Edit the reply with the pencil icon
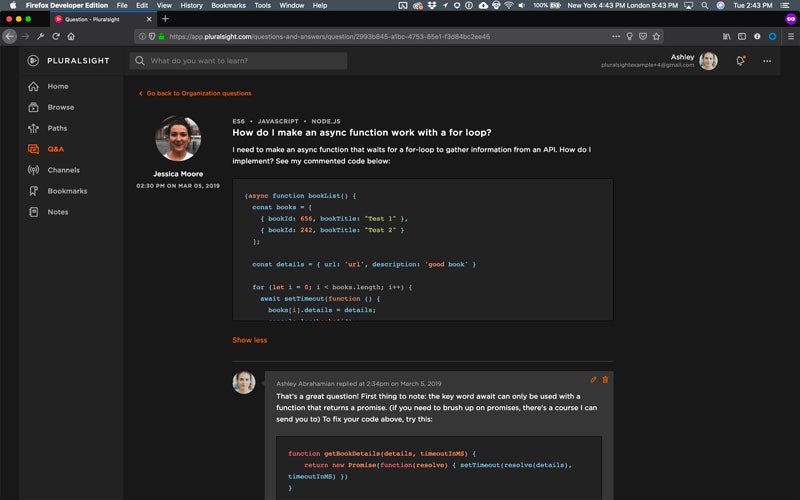800x500 pixels. point(593,380)
